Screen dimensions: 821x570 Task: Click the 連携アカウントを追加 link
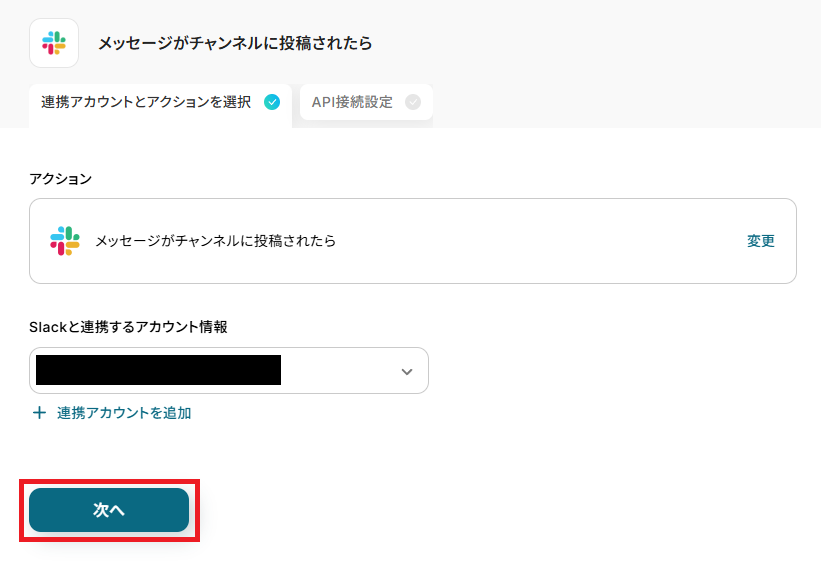(124, 413)
